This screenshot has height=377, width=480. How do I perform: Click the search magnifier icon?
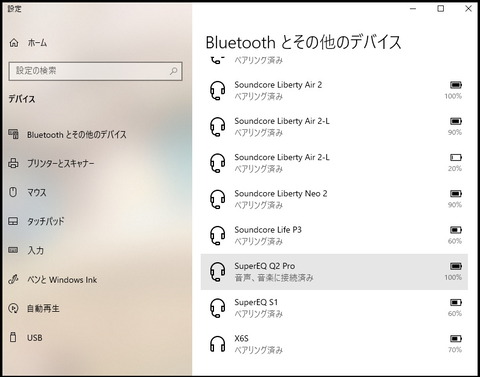point(173,71)
